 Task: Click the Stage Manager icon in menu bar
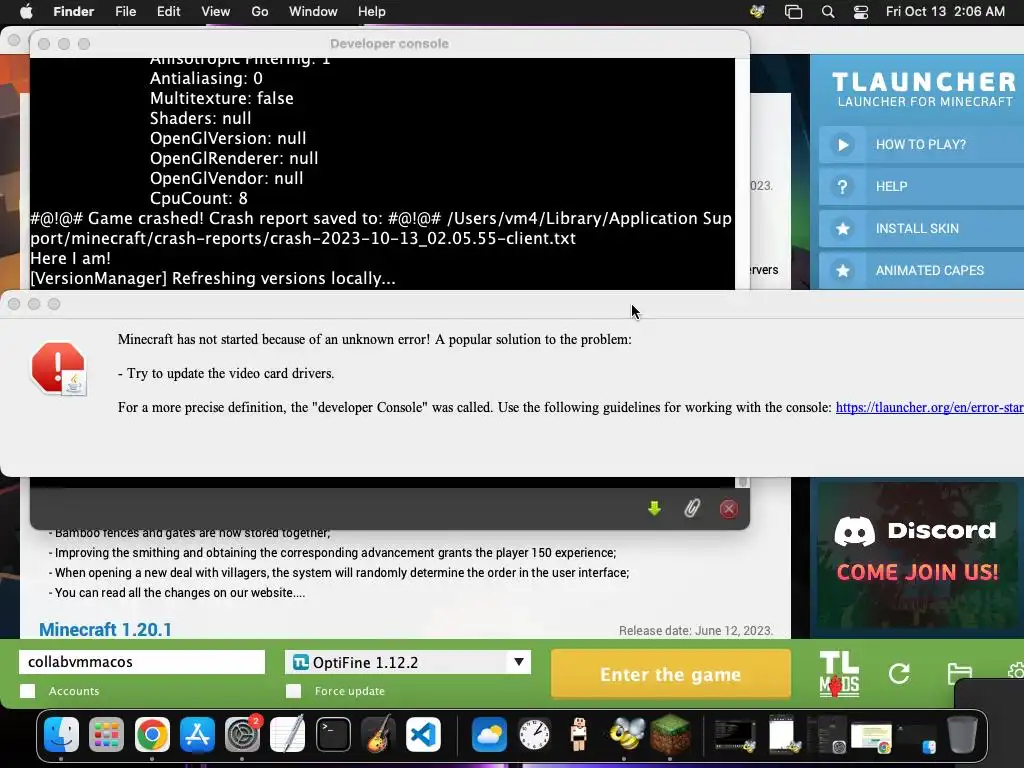[793, 12]
